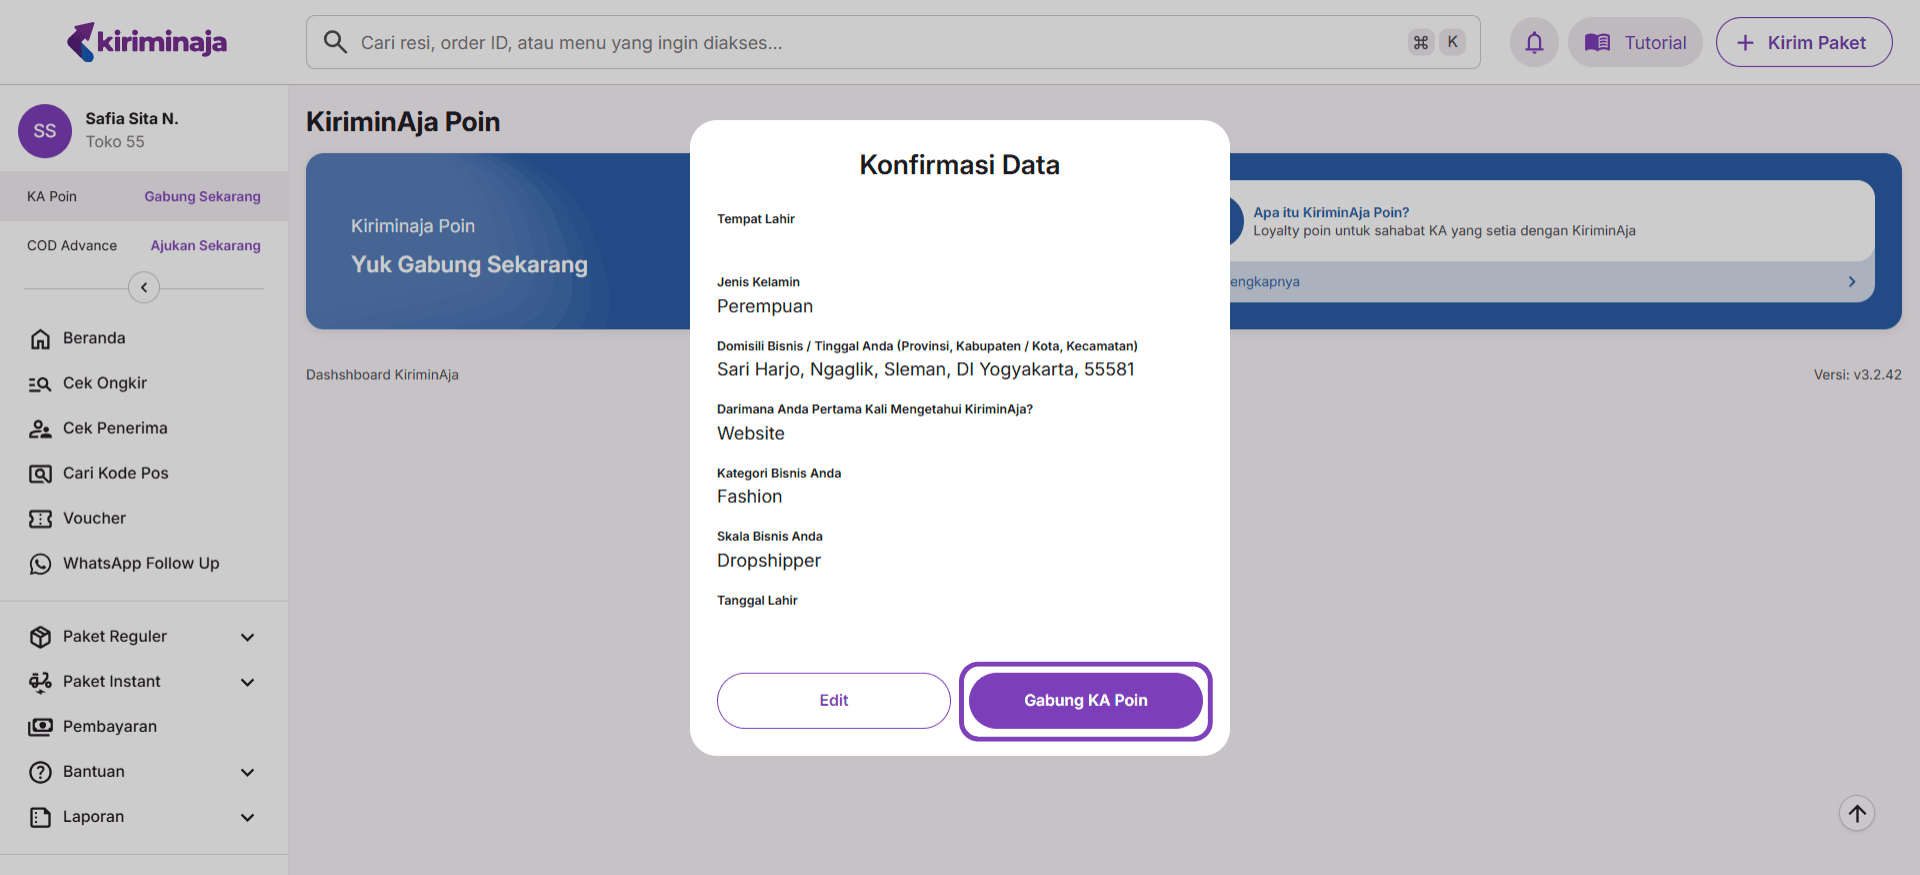The image size is (1920, 875).
Task: Click the scroll-to-top arrow button
Action: tap(1857, 814)
